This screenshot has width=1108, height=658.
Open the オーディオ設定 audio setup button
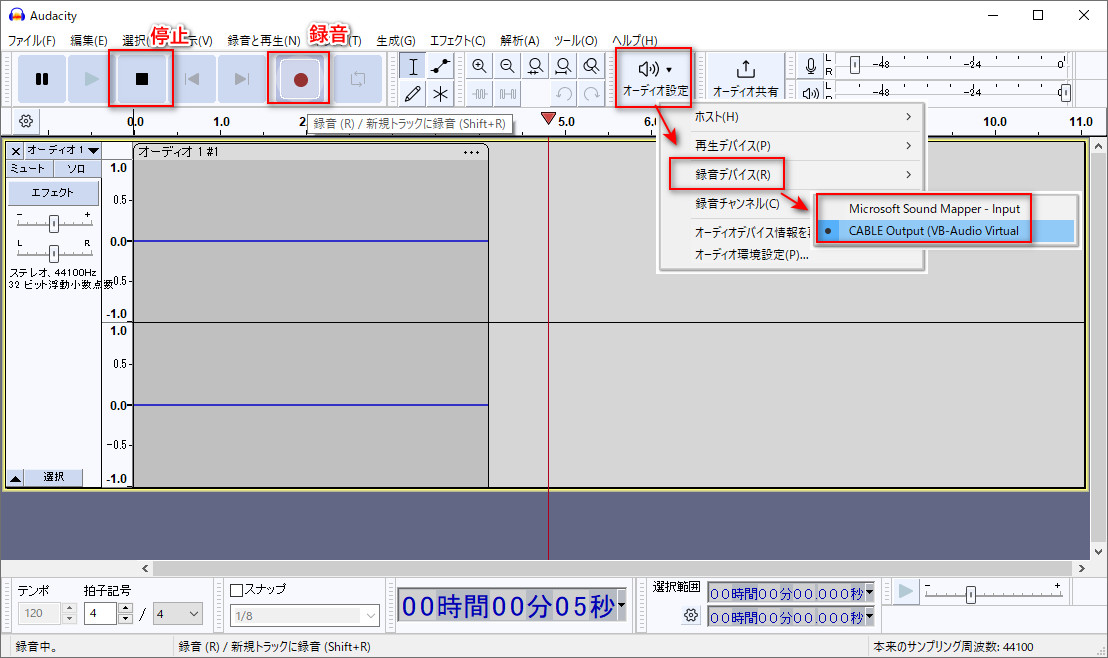[654, 78]
